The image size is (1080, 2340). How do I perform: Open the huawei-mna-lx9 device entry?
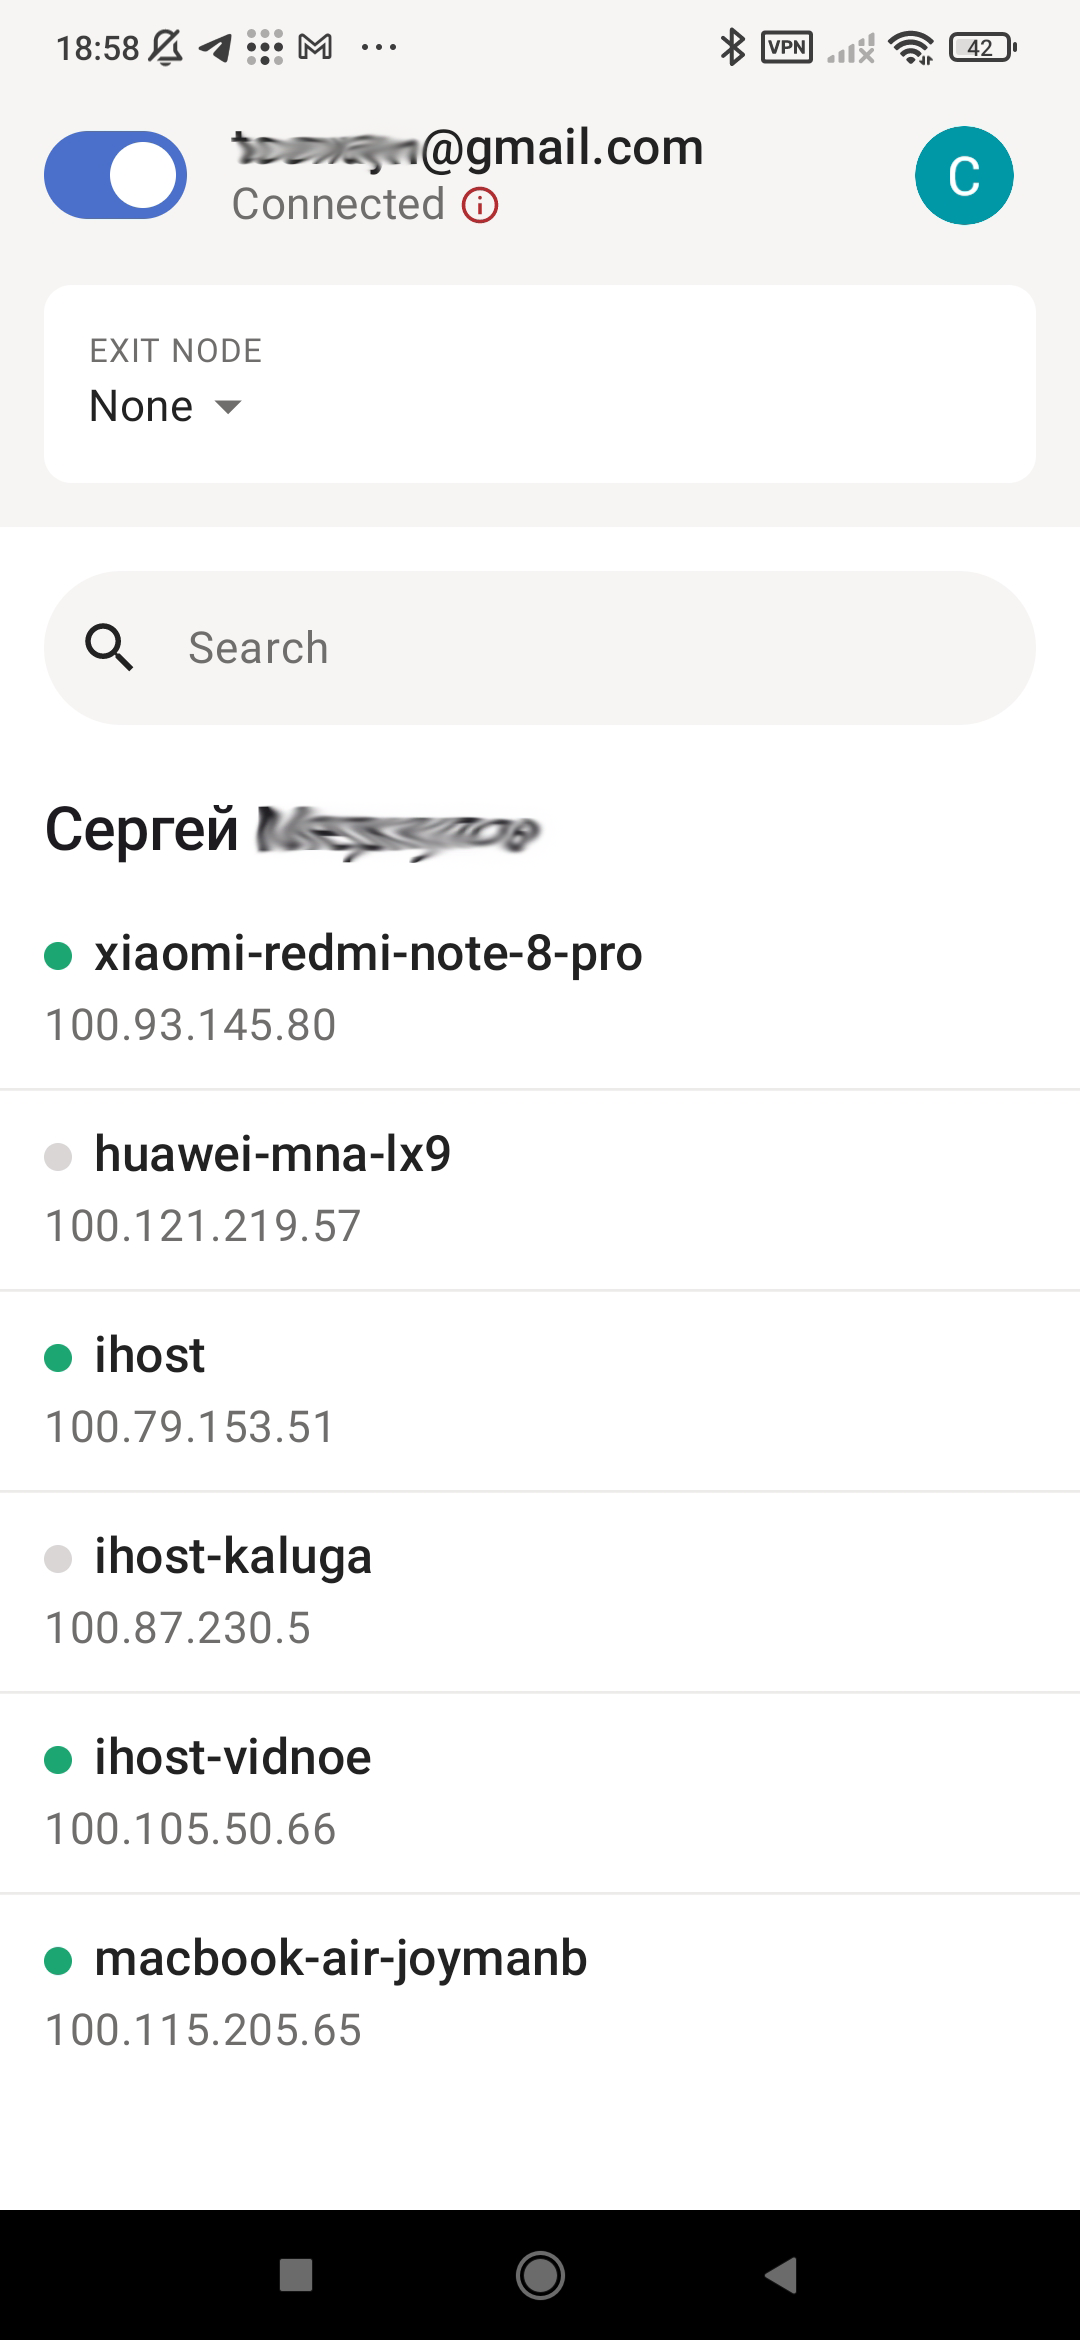(540, 1190)
